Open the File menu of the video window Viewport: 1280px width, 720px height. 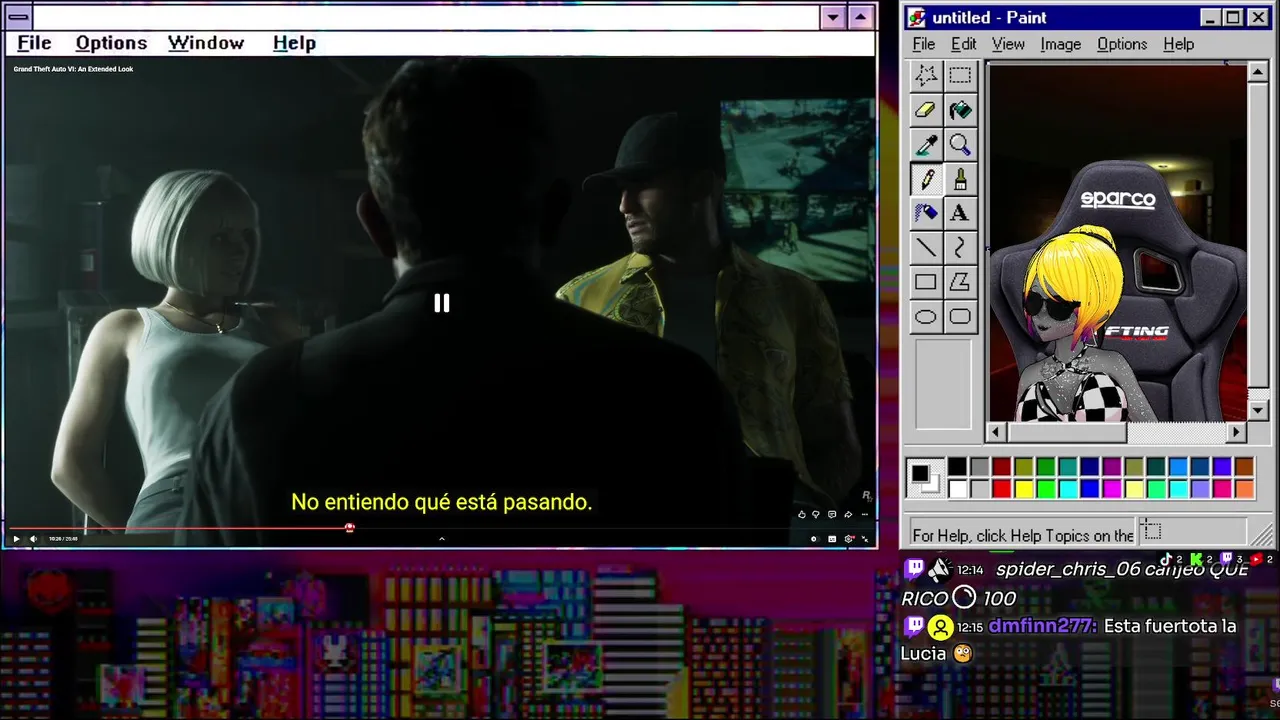coord(34,43)
